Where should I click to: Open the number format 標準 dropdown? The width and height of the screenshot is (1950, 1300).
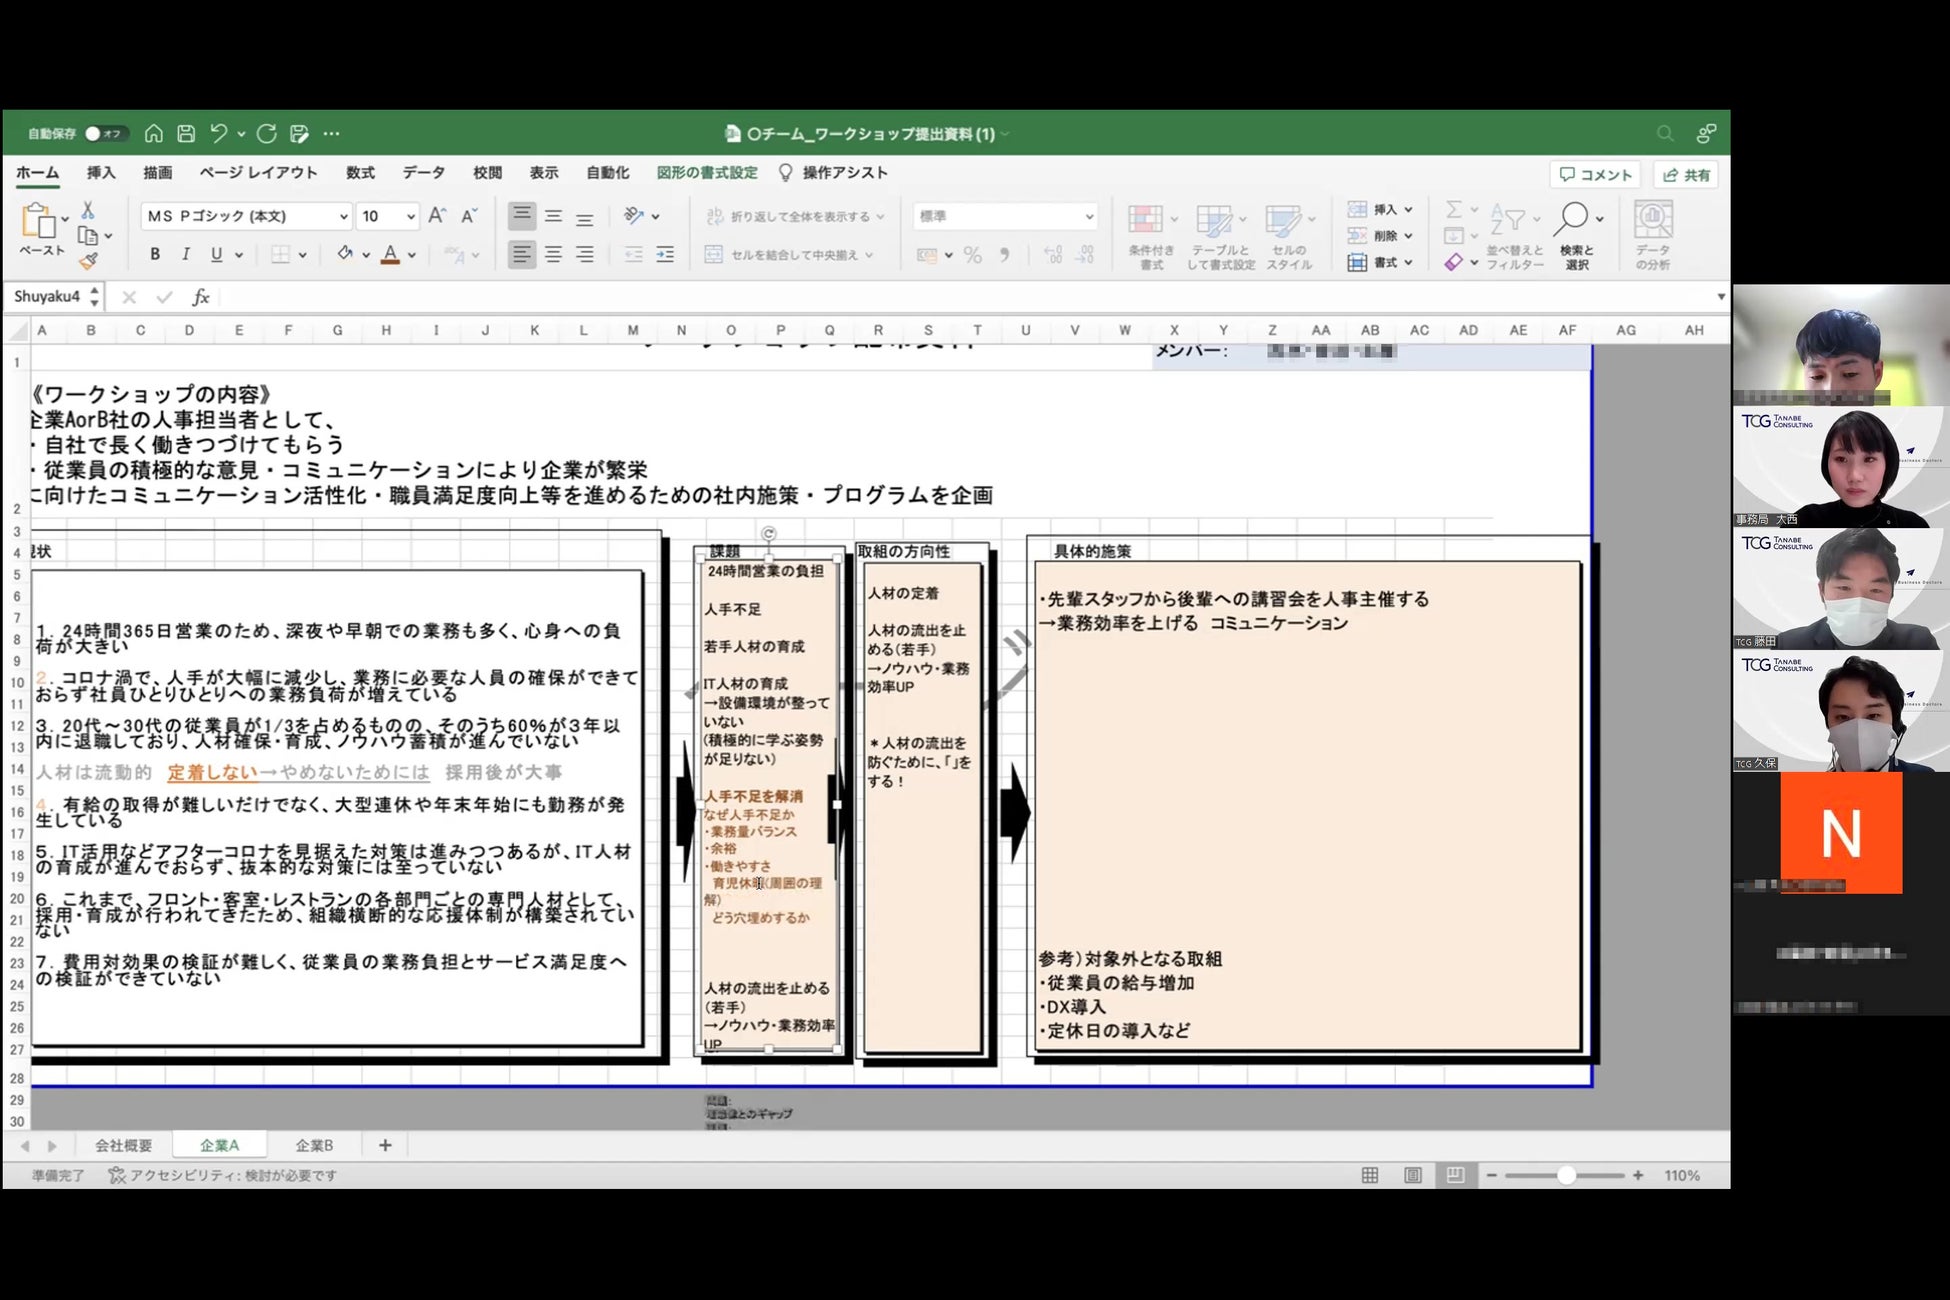[x=1089, y=216]
